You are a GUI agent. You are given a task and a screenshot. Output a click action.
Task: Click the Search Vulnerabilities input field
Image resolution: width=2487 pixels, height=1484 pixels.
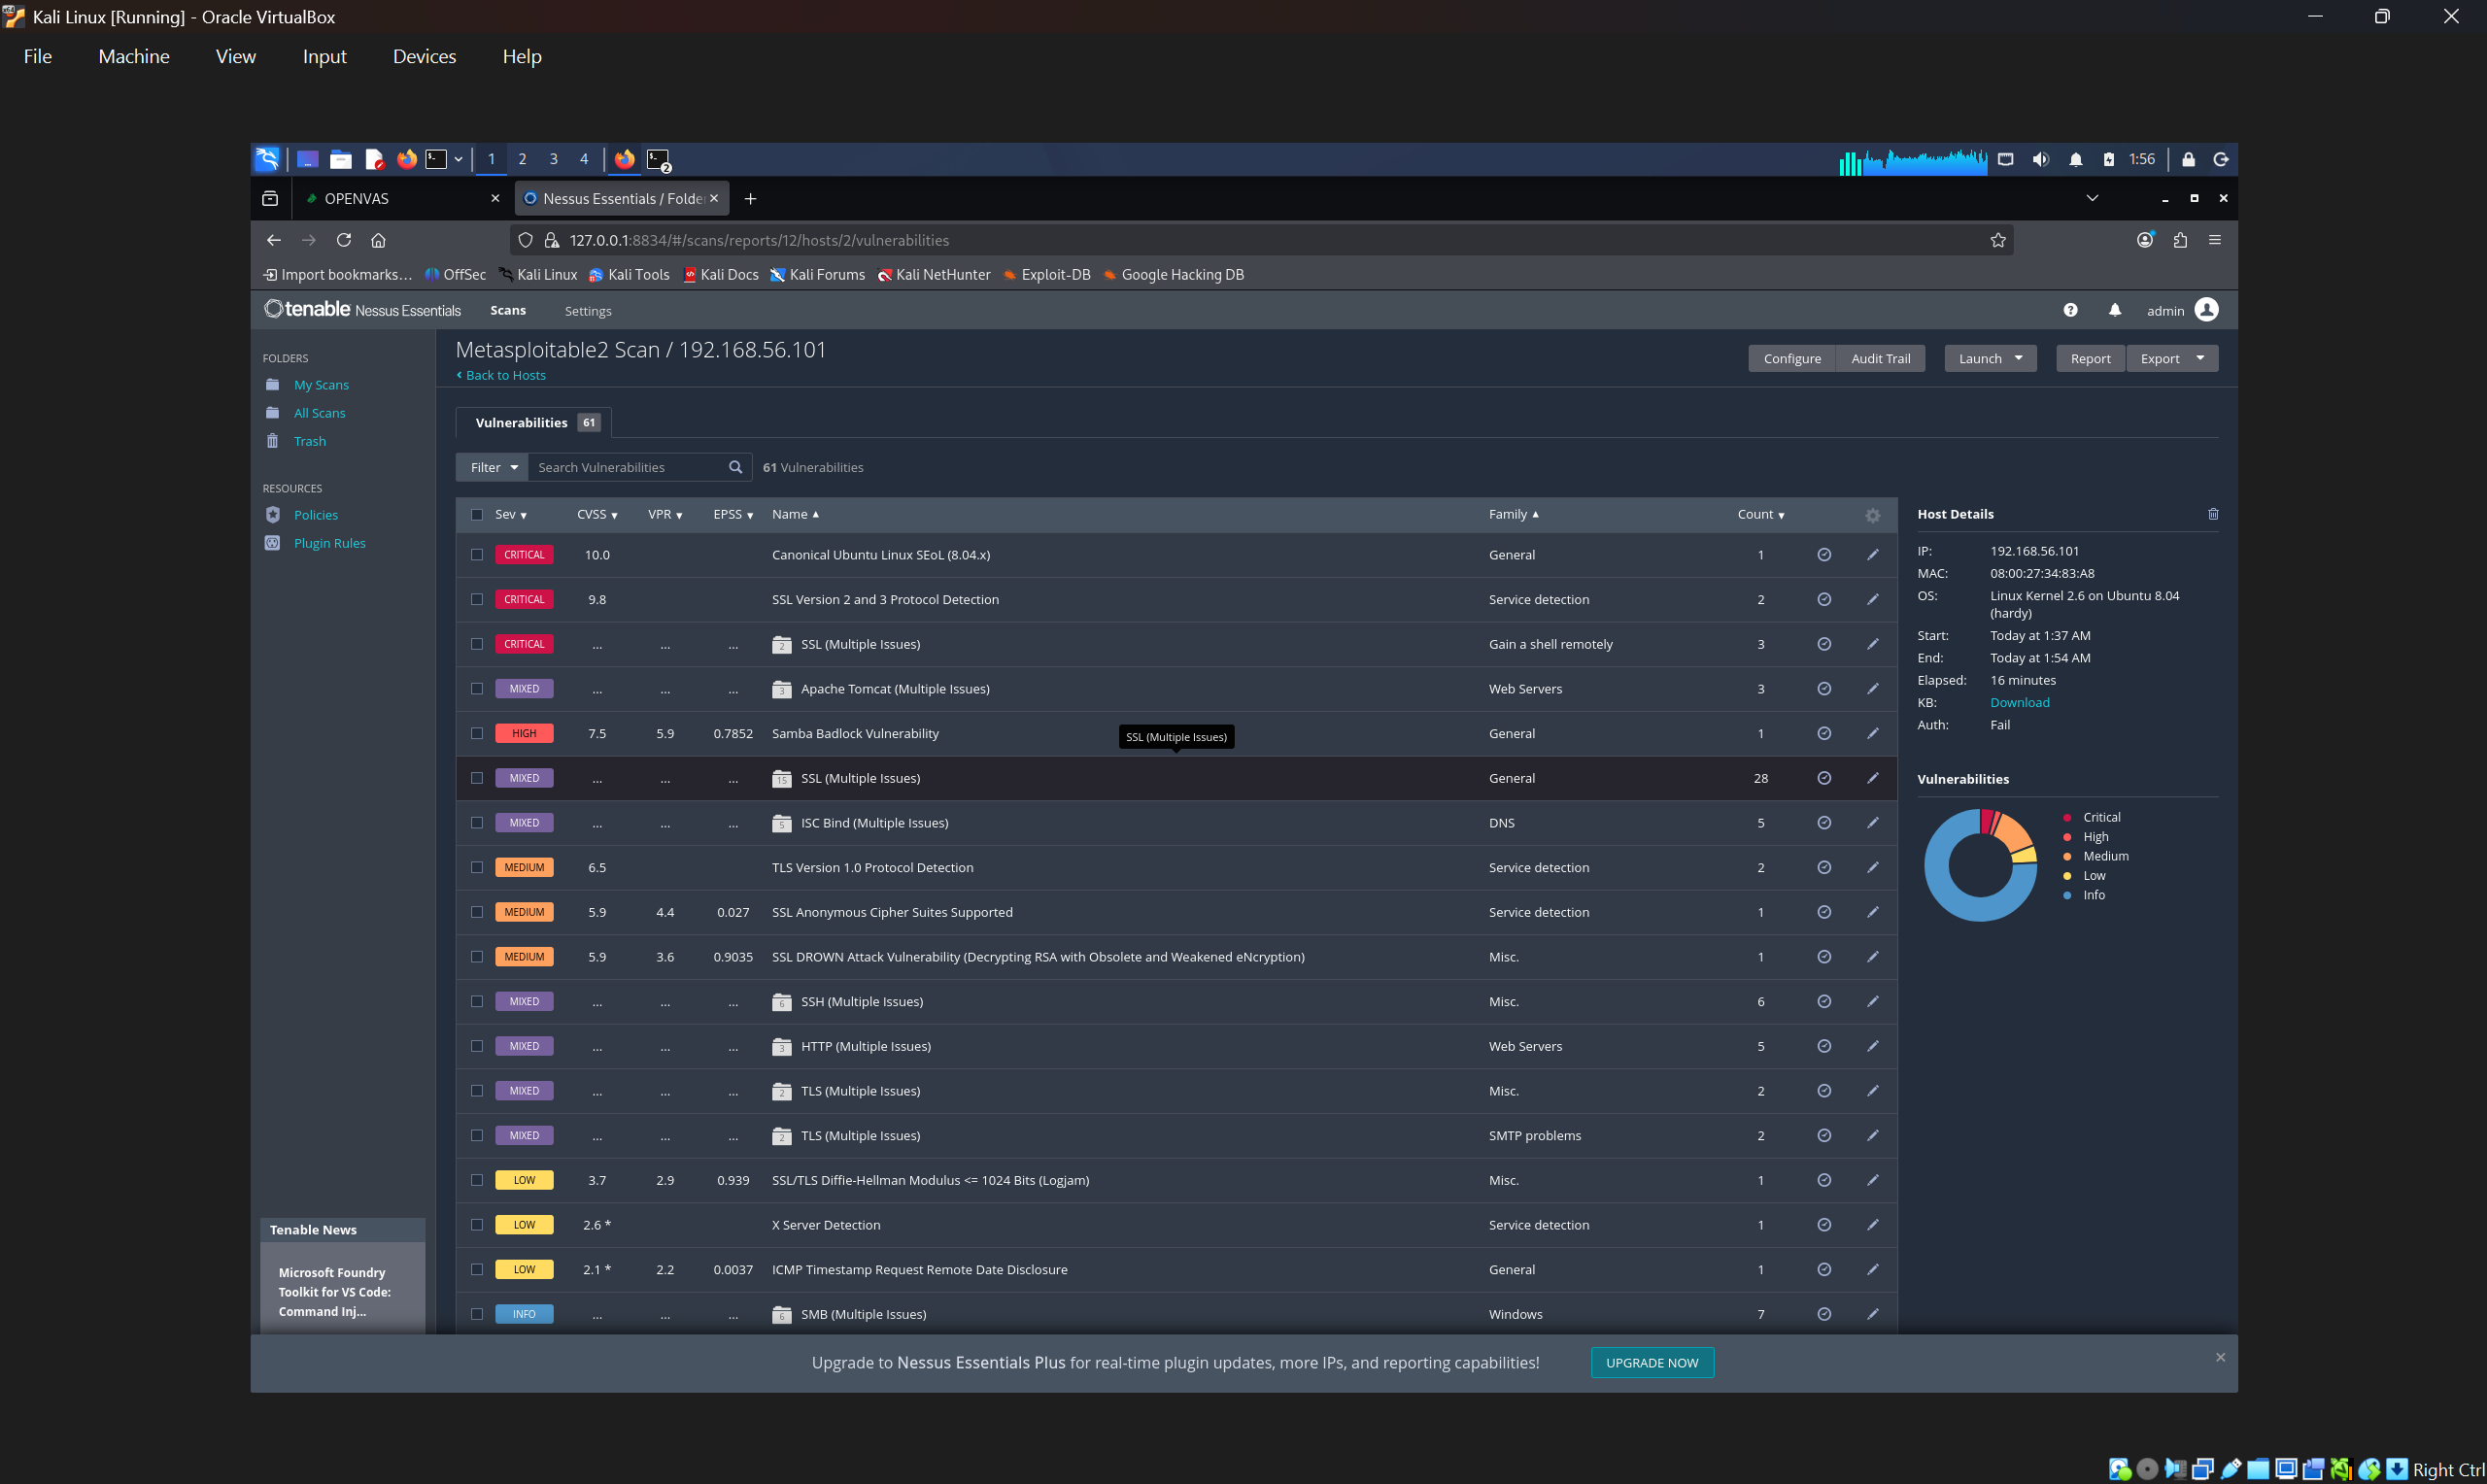click(x=628, y=467)
